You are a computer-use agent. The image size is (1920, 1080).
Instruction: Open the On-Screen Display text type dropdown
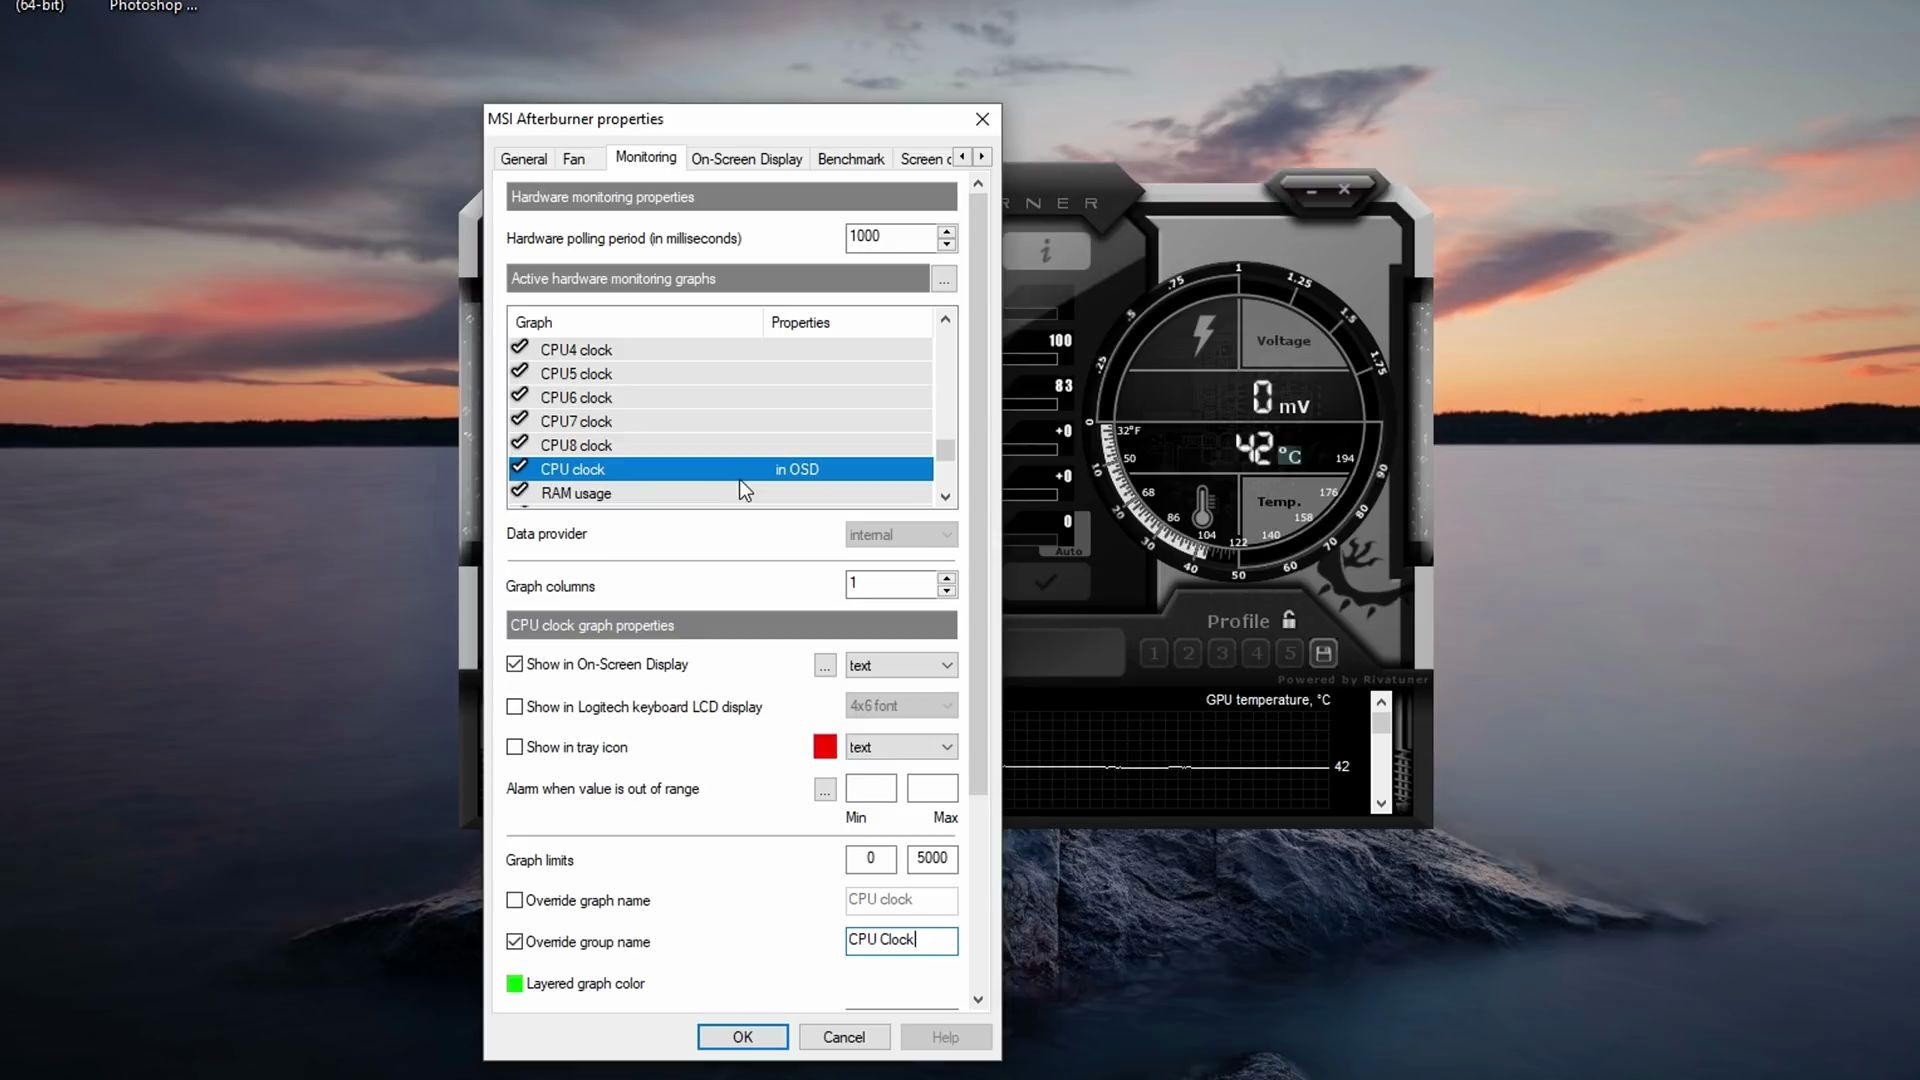(x=901, y=666)
